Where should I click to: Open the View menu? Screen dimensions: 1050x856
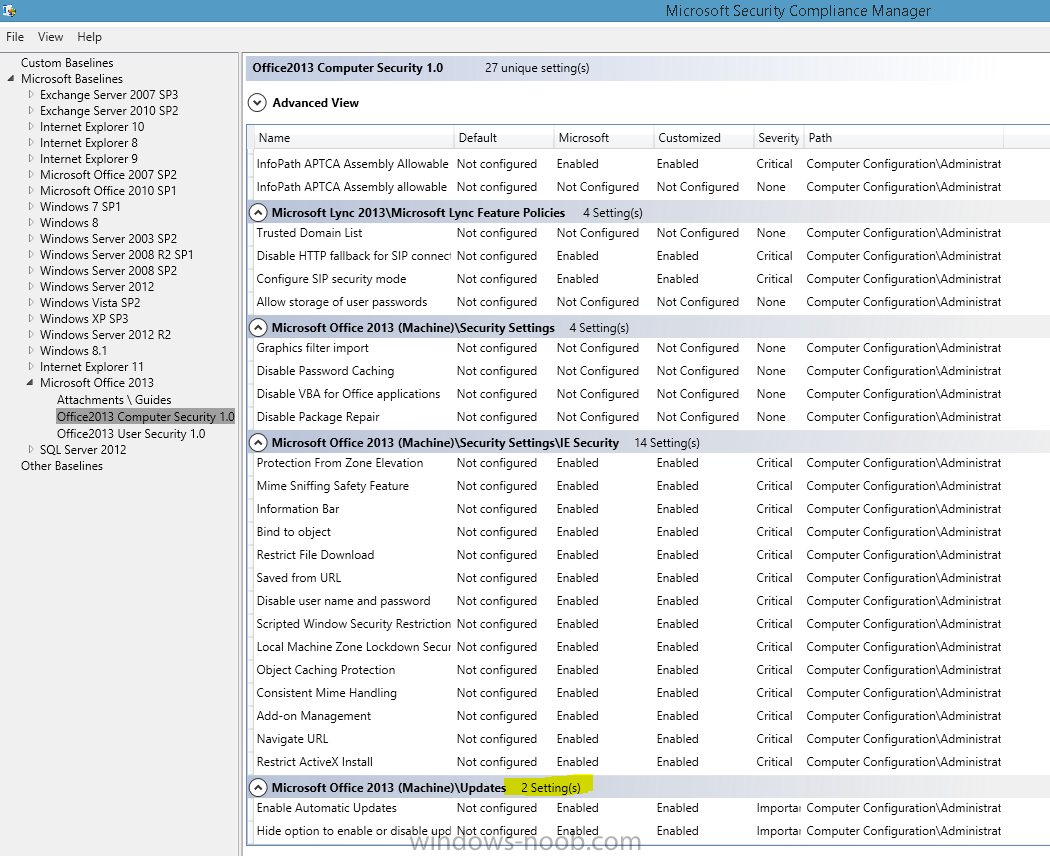coord(50,37)
